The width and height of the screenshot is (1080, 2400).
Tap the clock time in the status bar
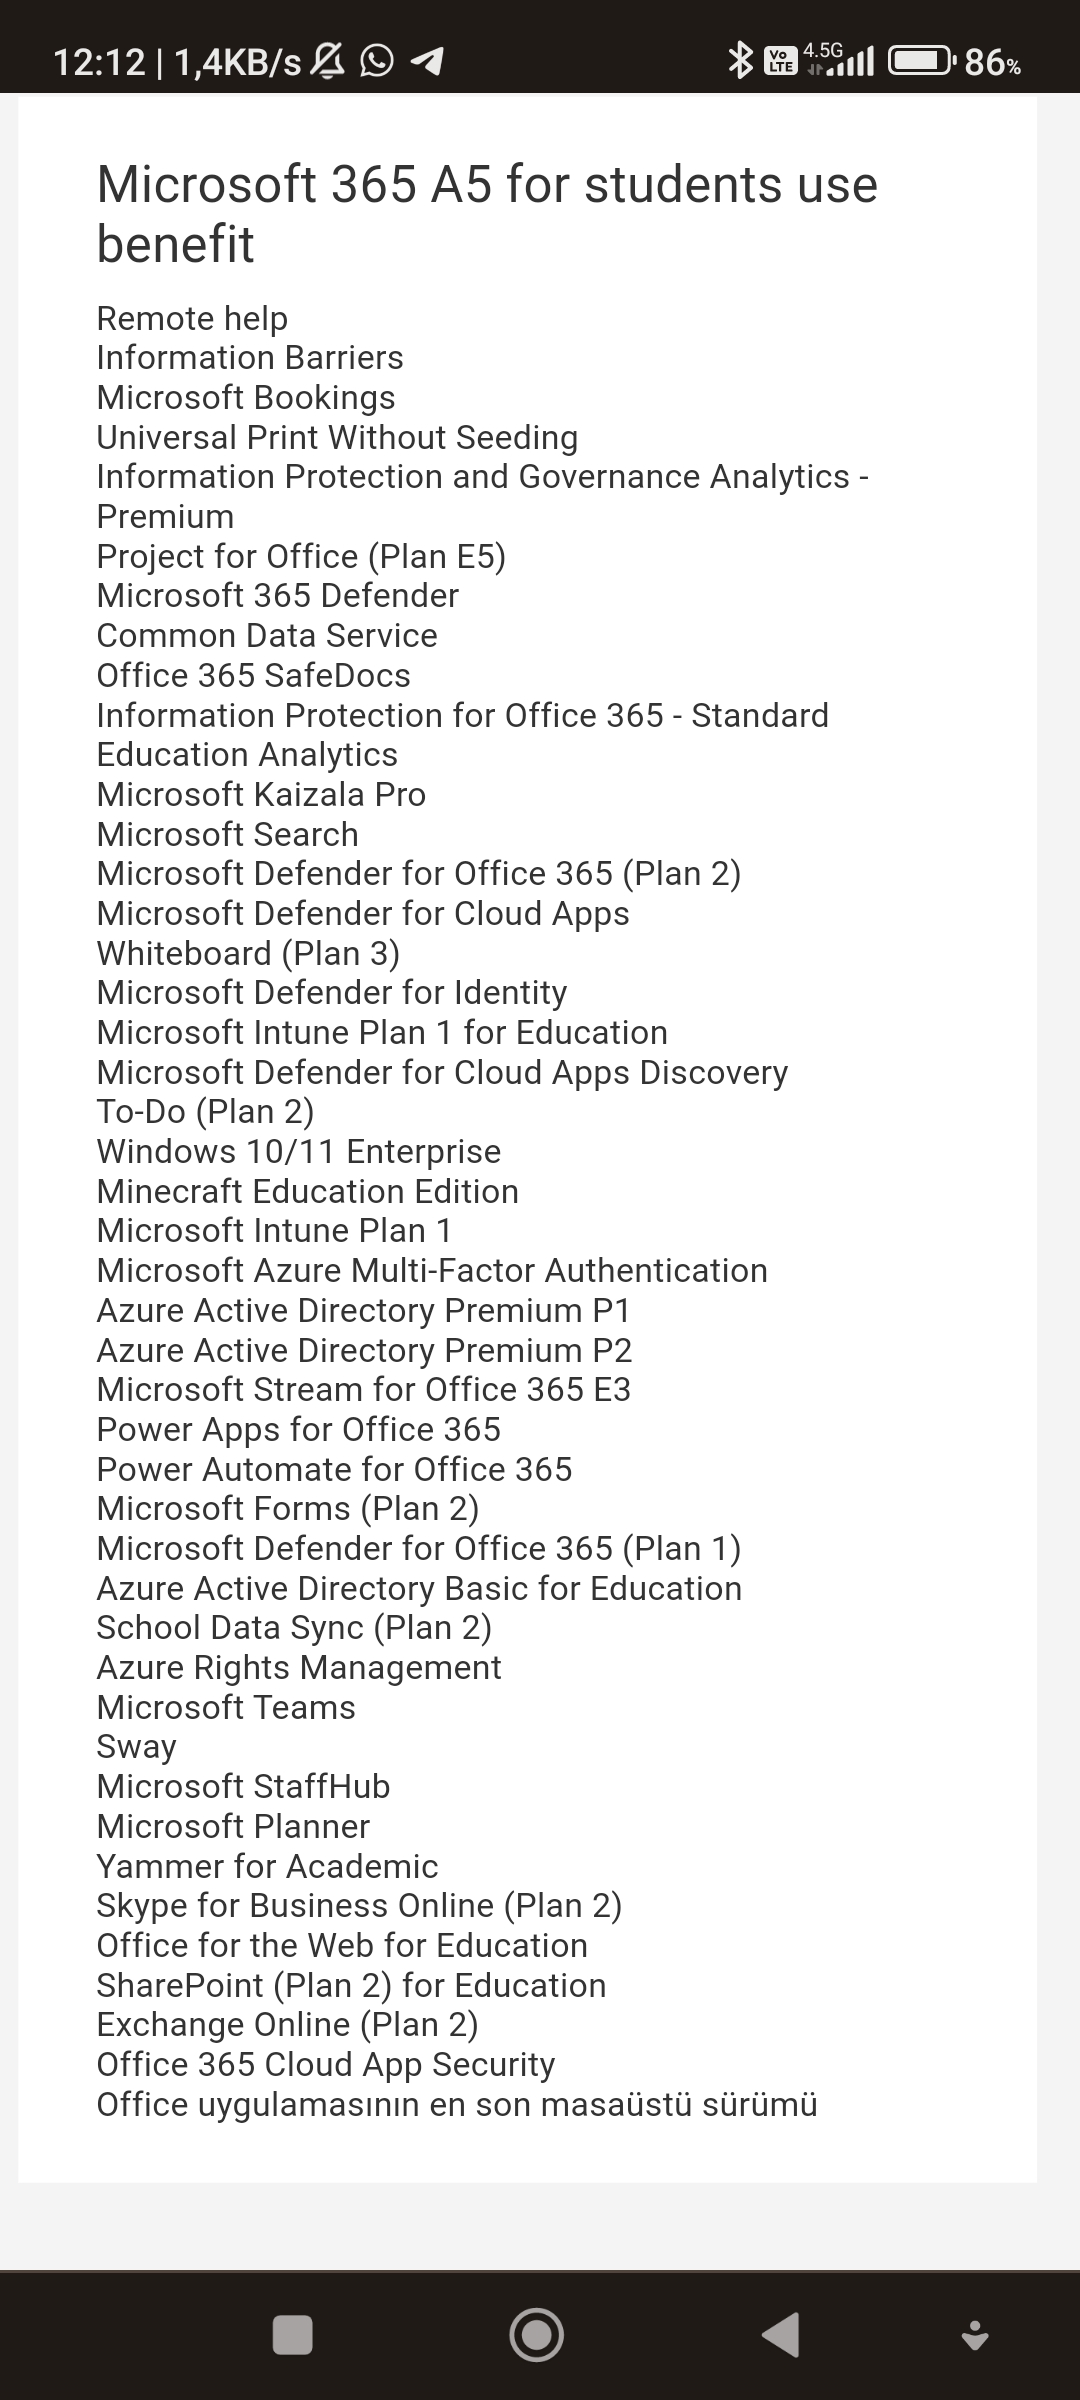pyautogui.click(x=99, y=62)
